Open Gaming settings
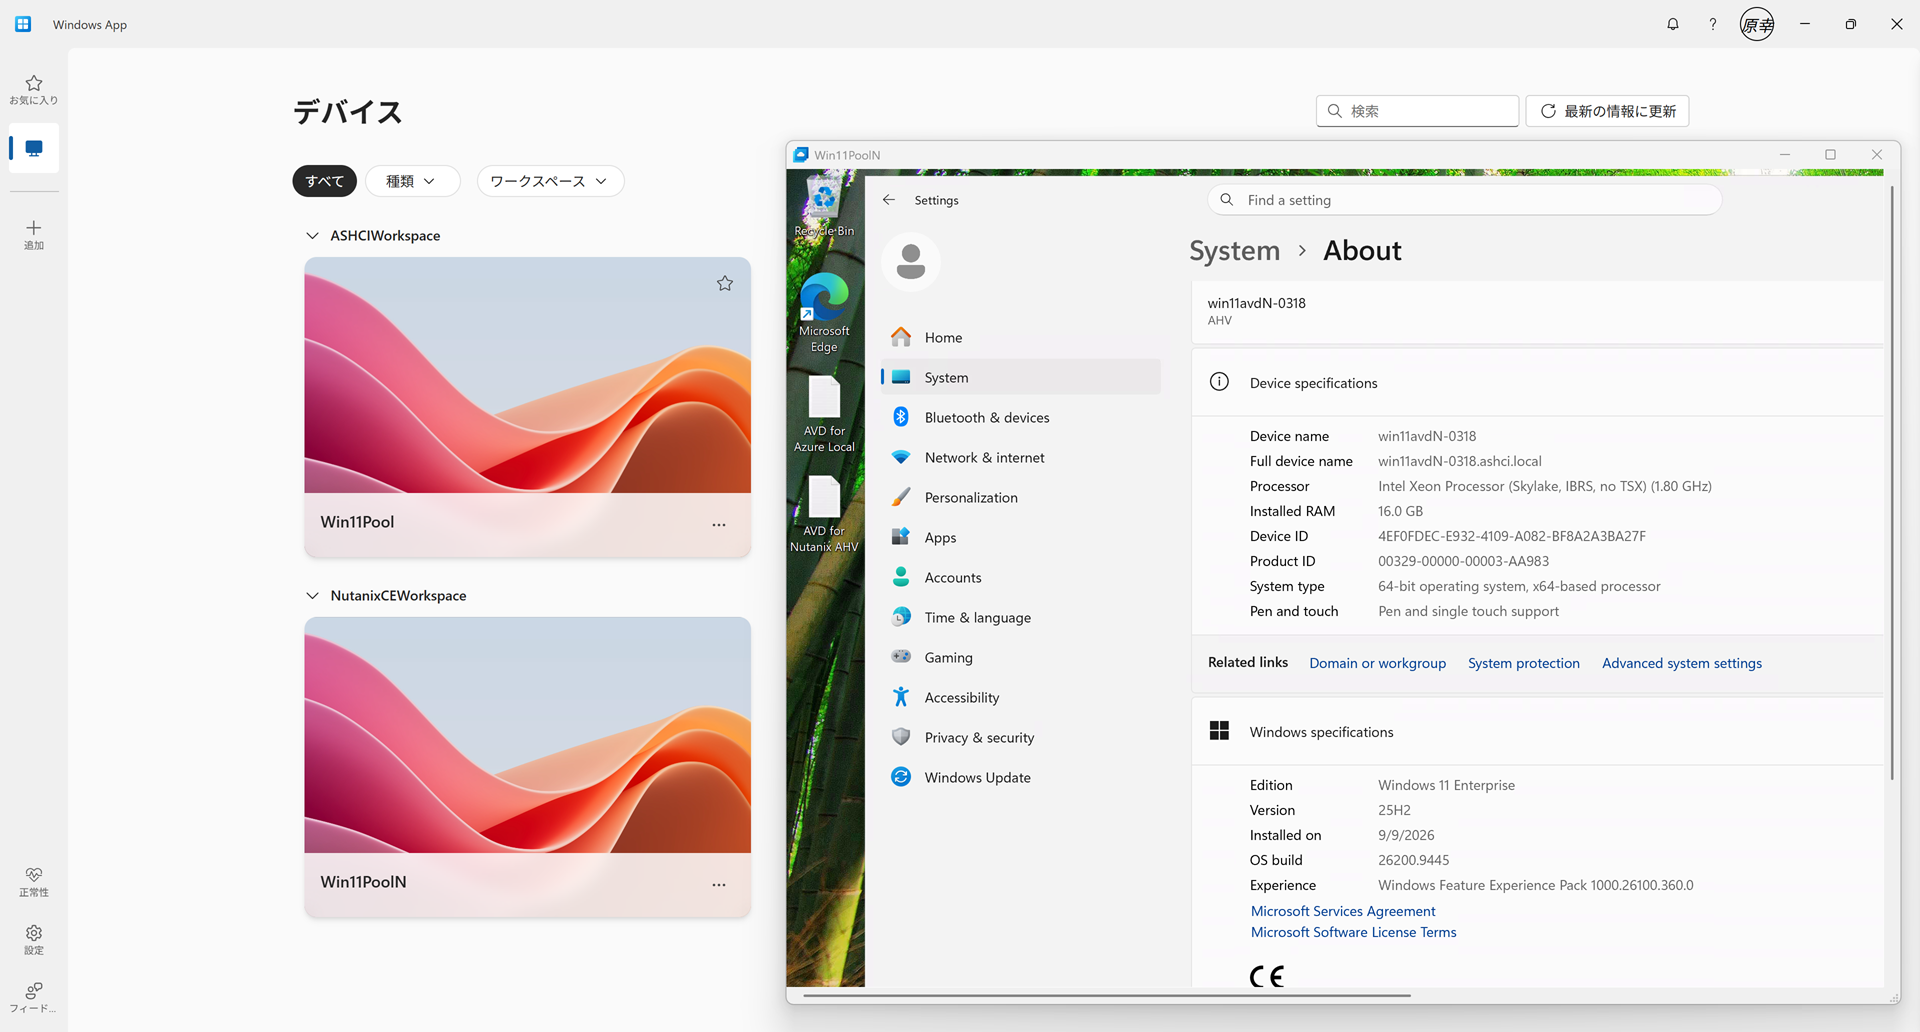 pyautogui.click(x=1020, y=658)
